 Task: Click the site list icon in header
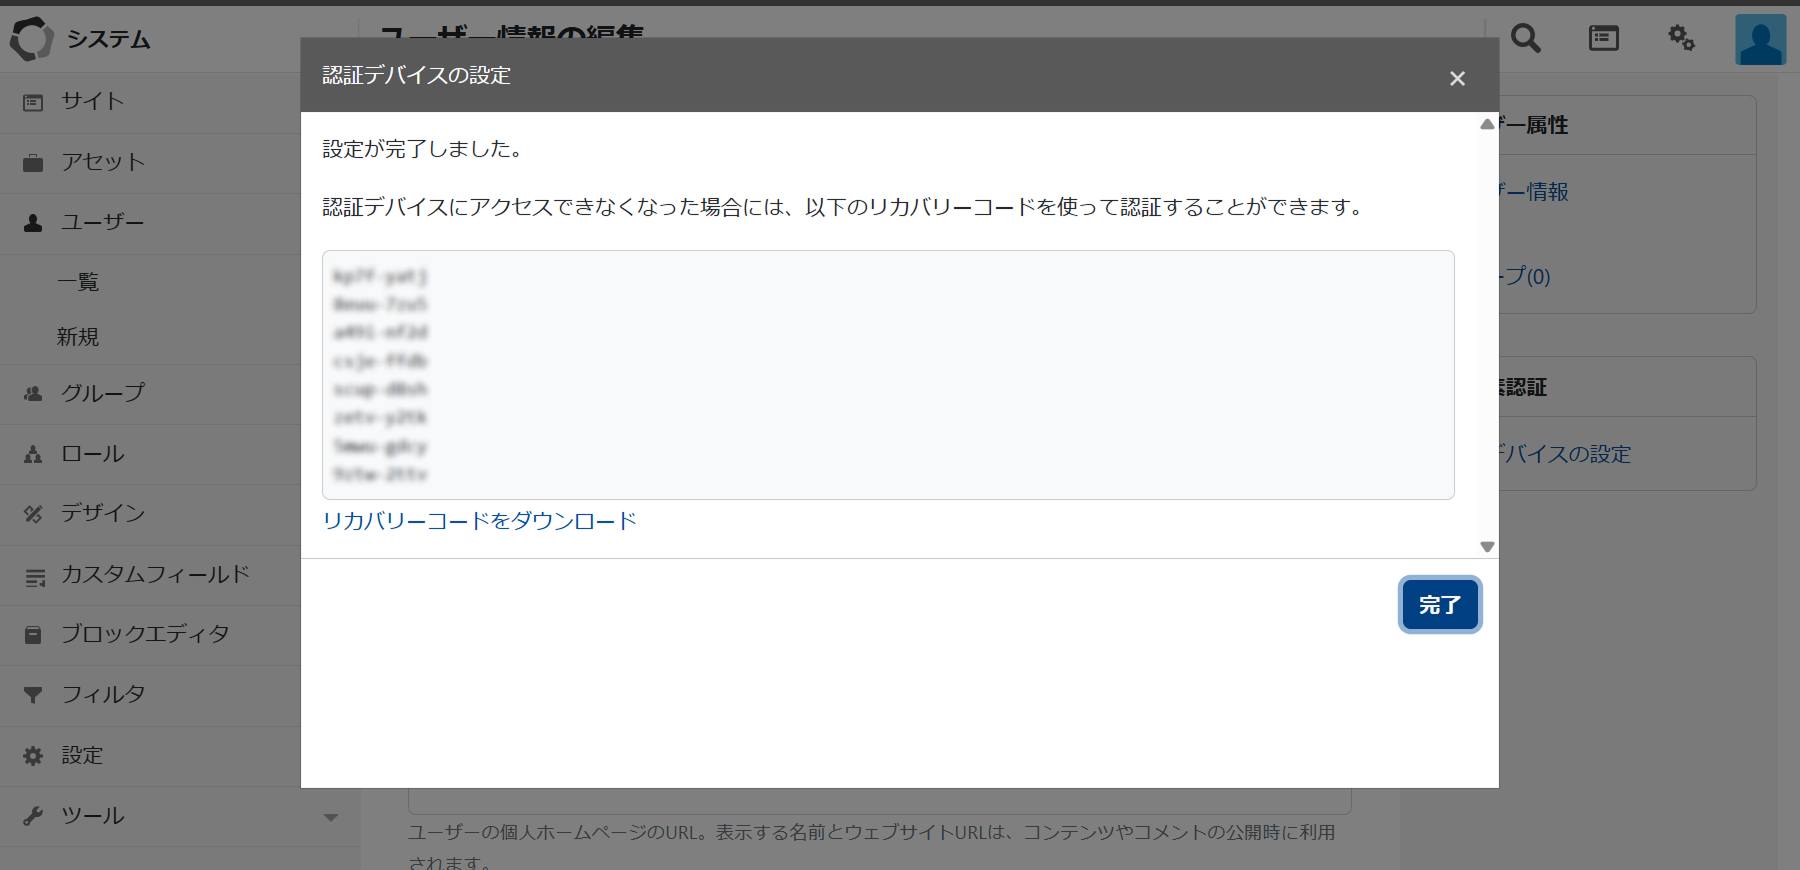[1603, 39]
